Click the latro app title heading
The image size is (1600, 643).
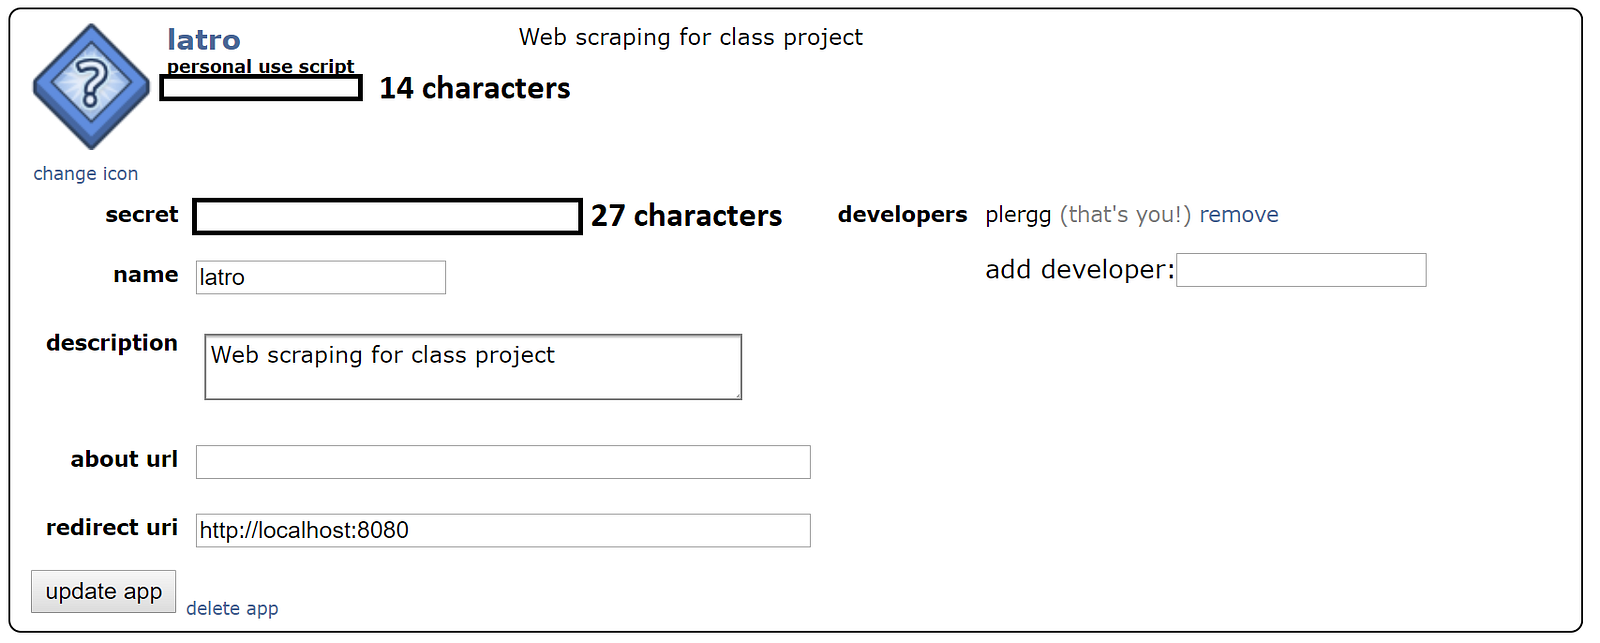click(x=204, y=39)
